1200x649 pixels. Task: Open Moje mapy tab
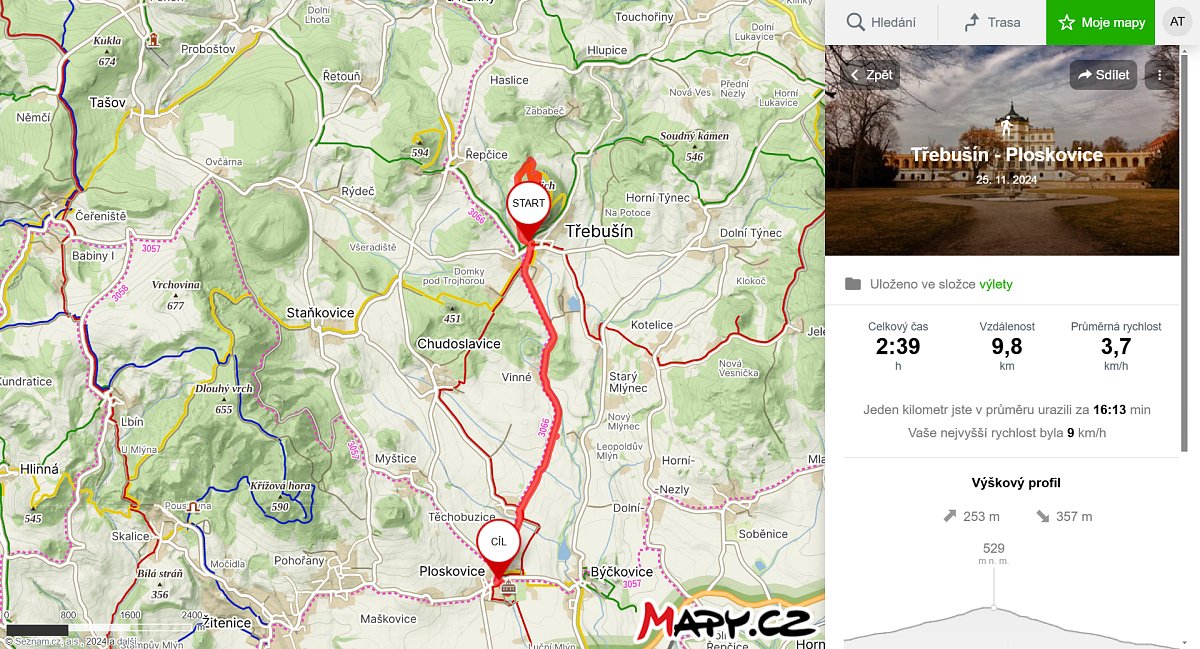pyautogui.click(x=1101, y=22)
